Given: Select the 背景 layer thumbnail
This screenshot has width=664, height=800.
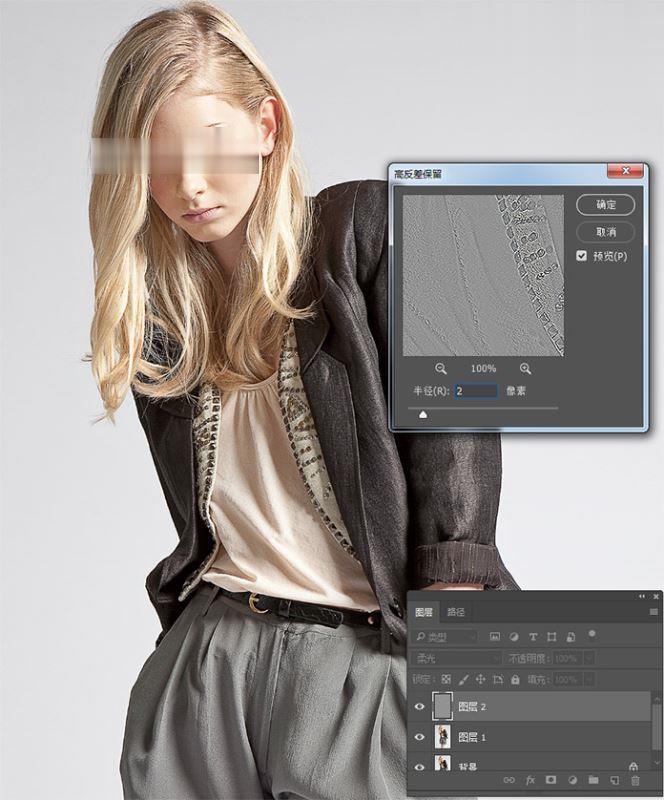Looking at the screenshot, I should pos(442,763).
